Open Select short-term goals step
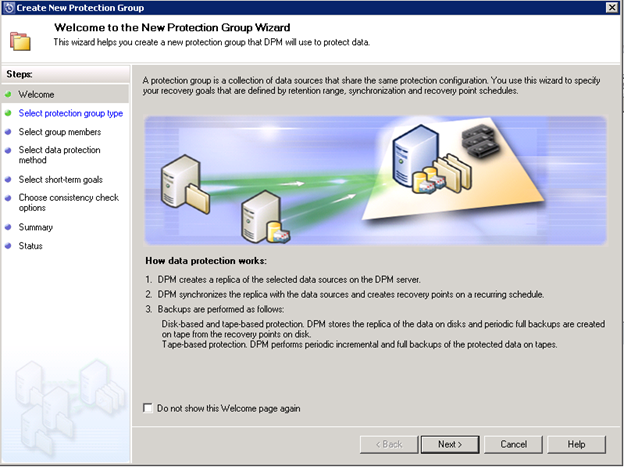This screenshot has width=624, height=467. [60, 180]
